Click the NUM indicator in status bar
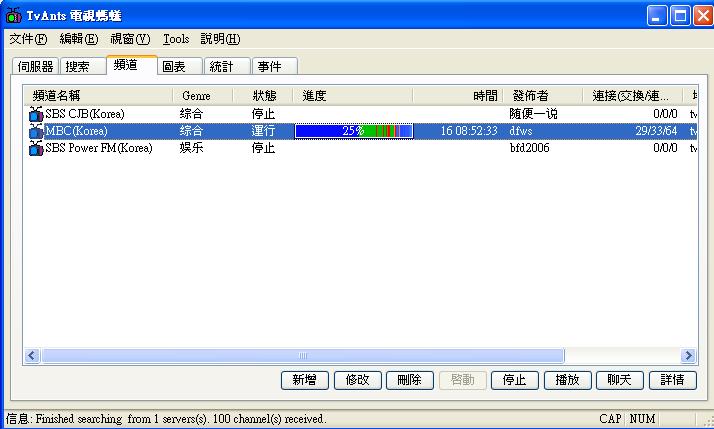This screenshot has width=714, height=429. 642,419
